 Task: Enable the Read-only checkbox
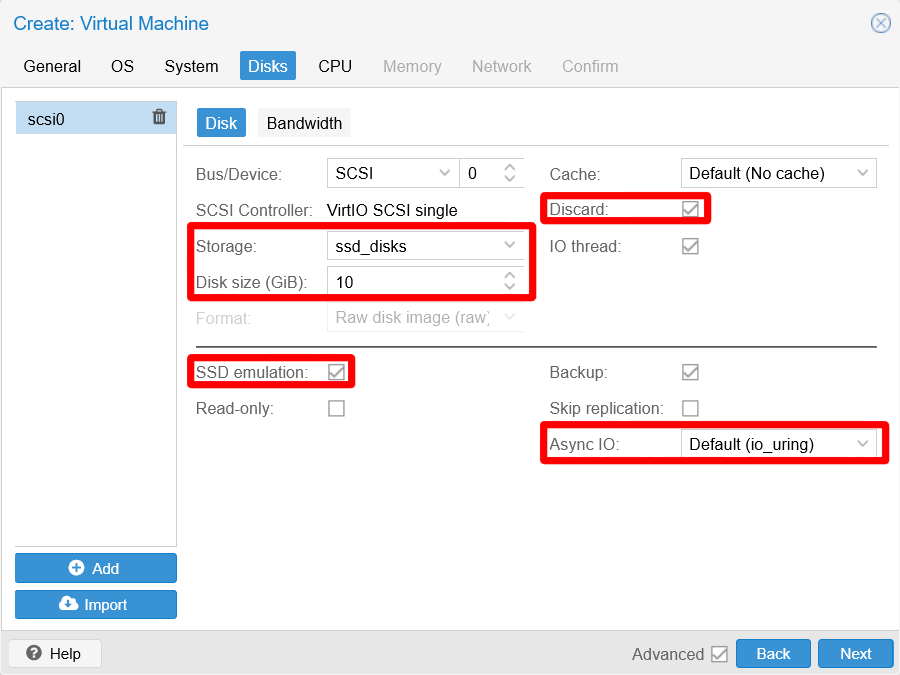[336, 408]
